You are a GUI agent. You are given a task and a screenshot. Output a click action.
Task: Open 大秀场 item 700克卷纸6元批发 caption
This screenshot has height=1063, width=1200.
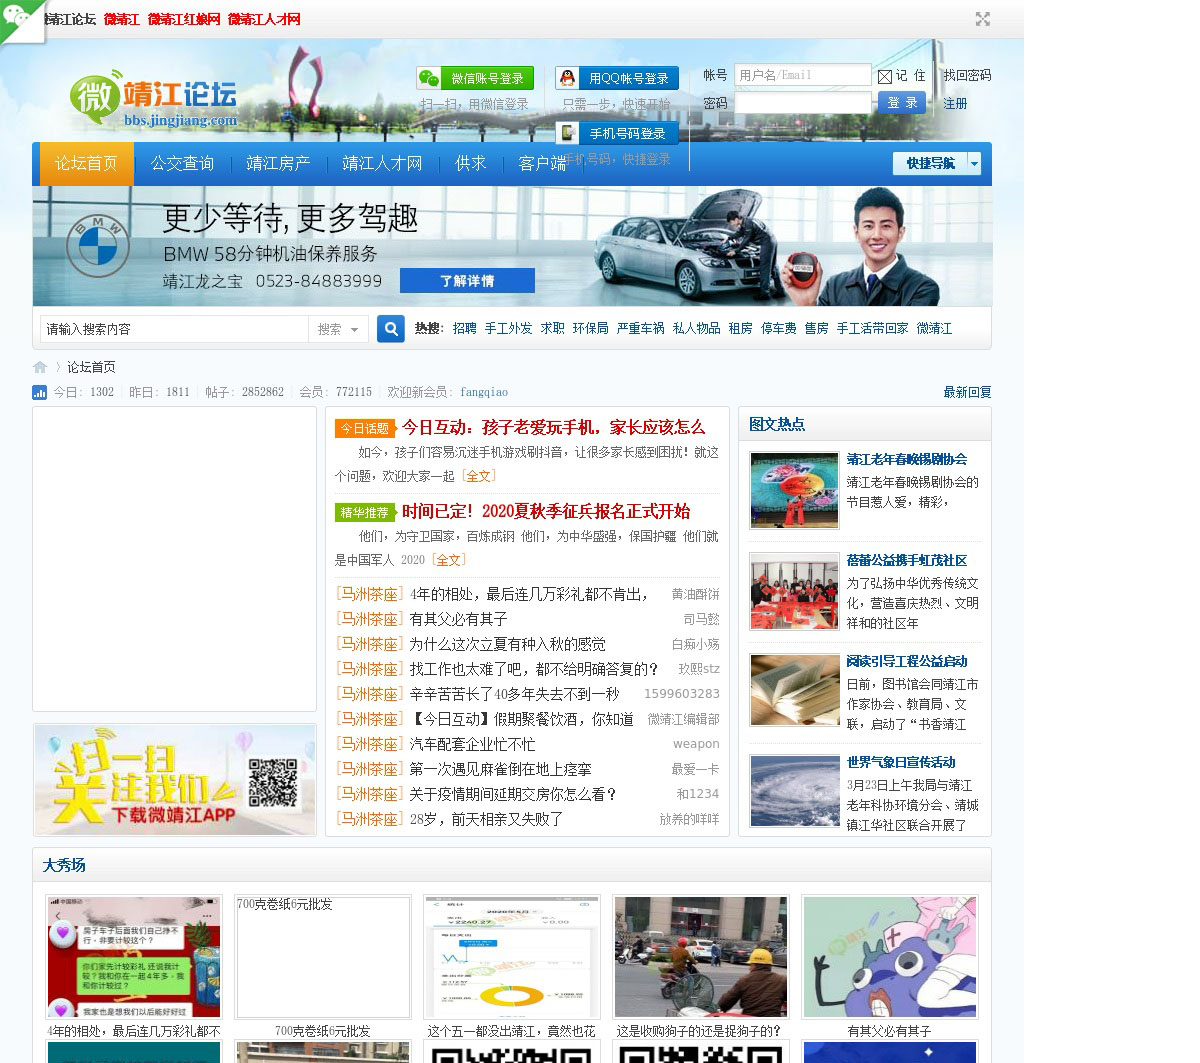pos(322,1031)
